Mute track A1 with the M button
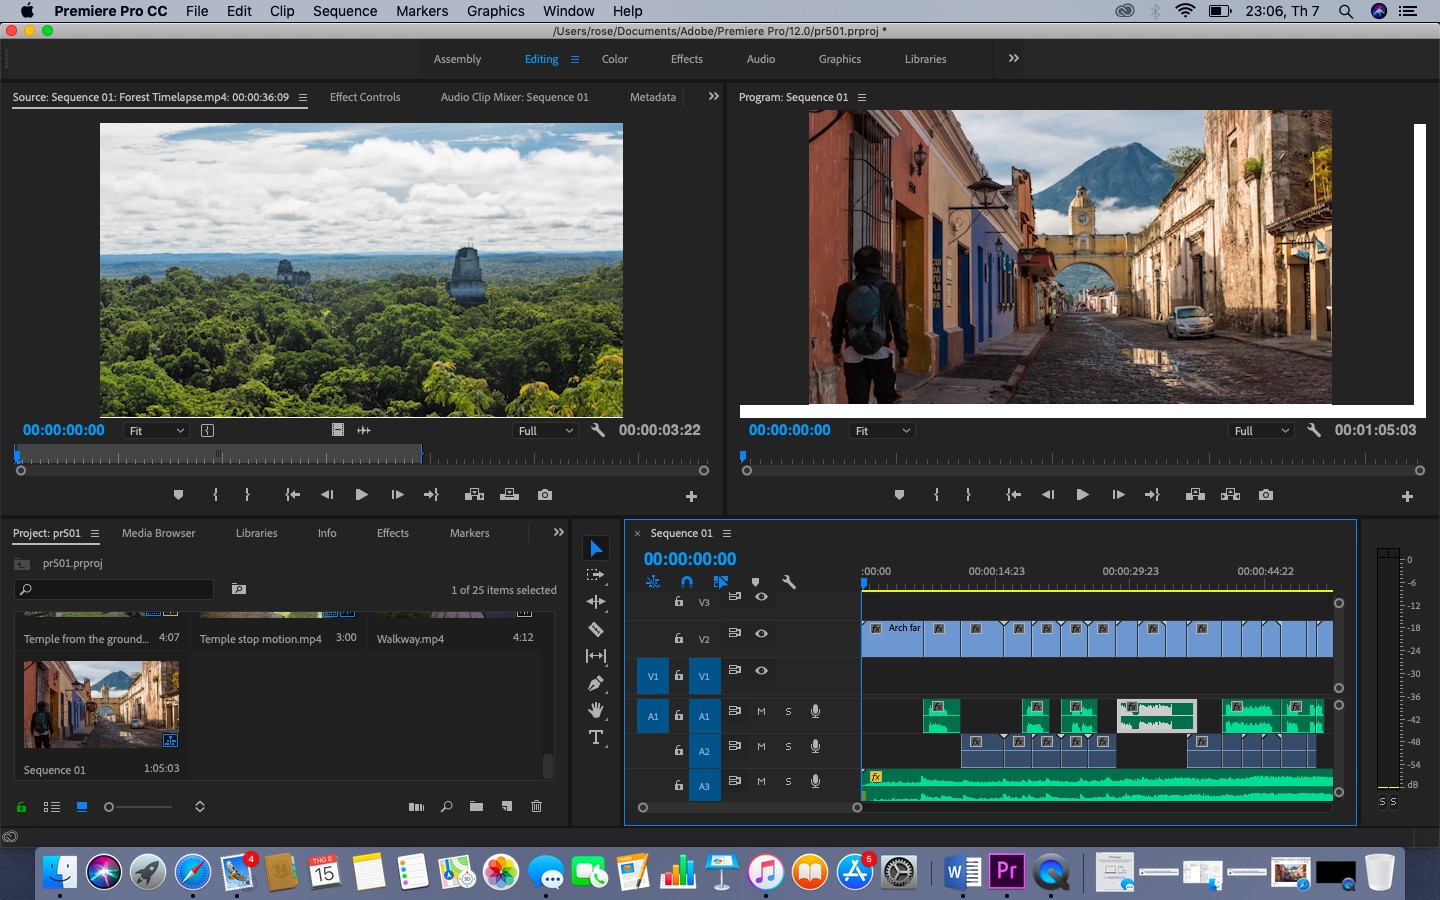This screenshot has width=1440, height=900. click(761, 712)
